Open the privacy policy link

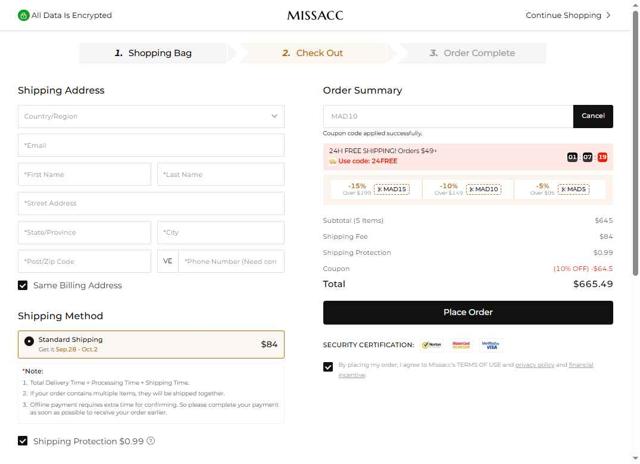click(535, 365)
